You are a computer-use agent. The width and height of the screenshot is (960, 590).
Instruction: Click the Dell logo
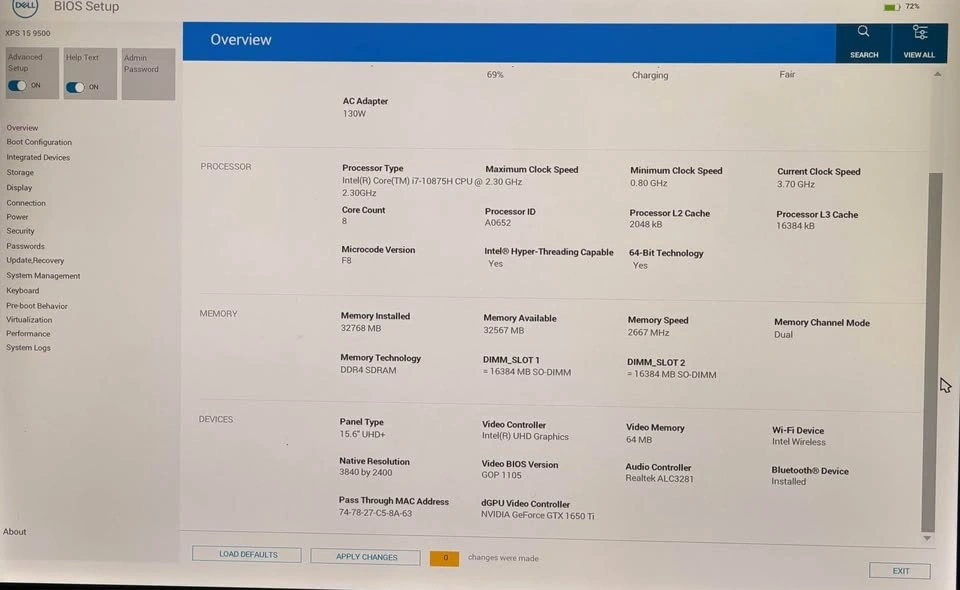pyautogui.click(x=25, y=7)
